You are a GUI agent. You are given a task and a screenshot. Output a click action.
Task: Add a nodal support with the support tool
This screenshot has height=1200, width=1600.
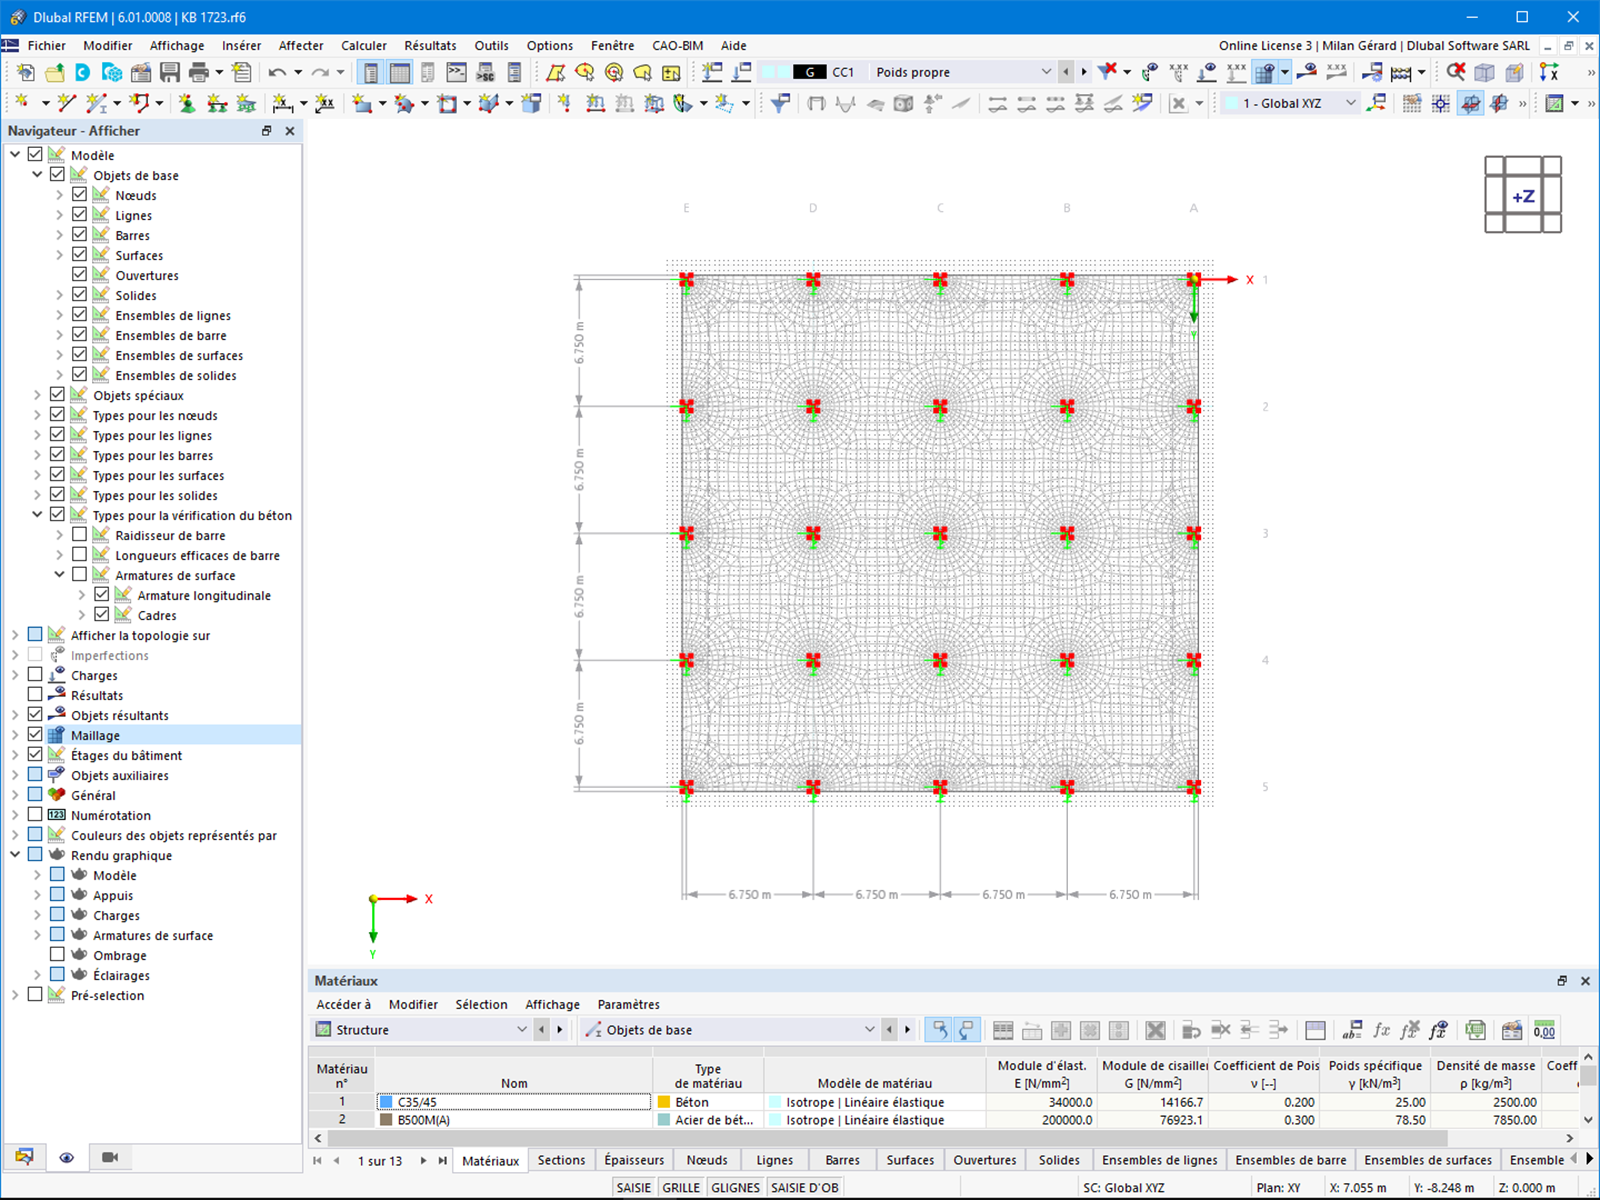point(187,103)
